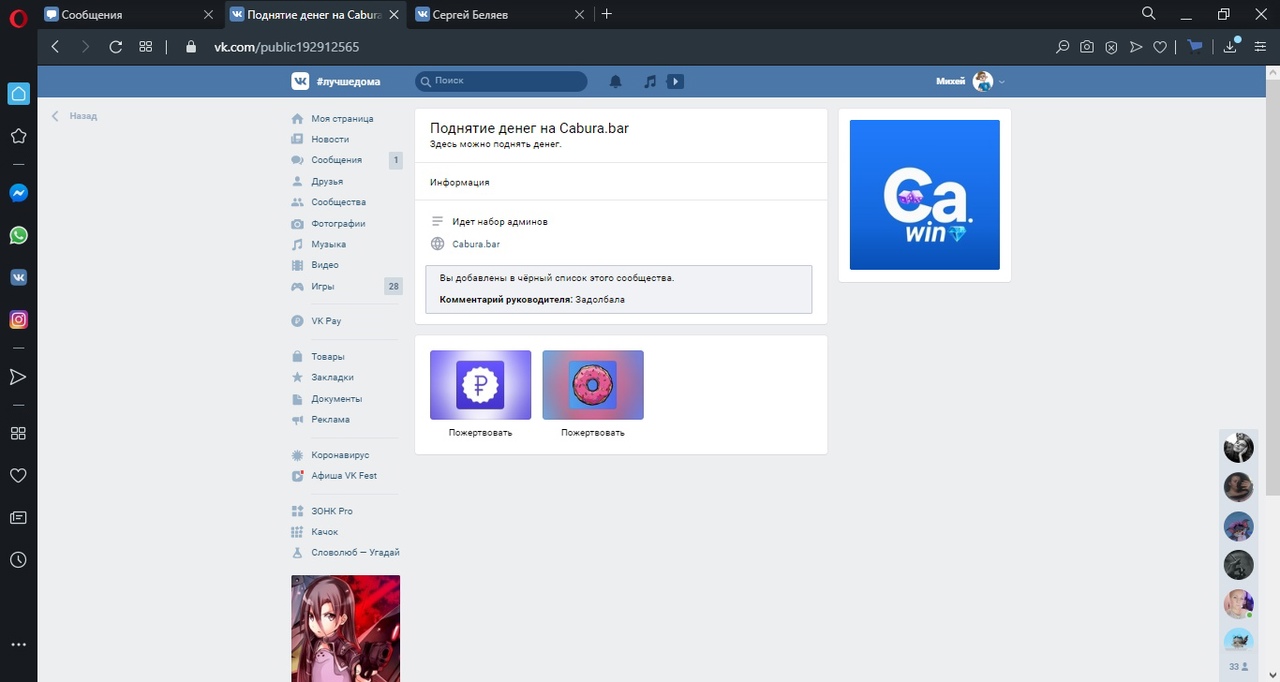This screenshot has width=1280, height=682.
Task: Open the VK music note icon
Action: click(x=650, y=81)
